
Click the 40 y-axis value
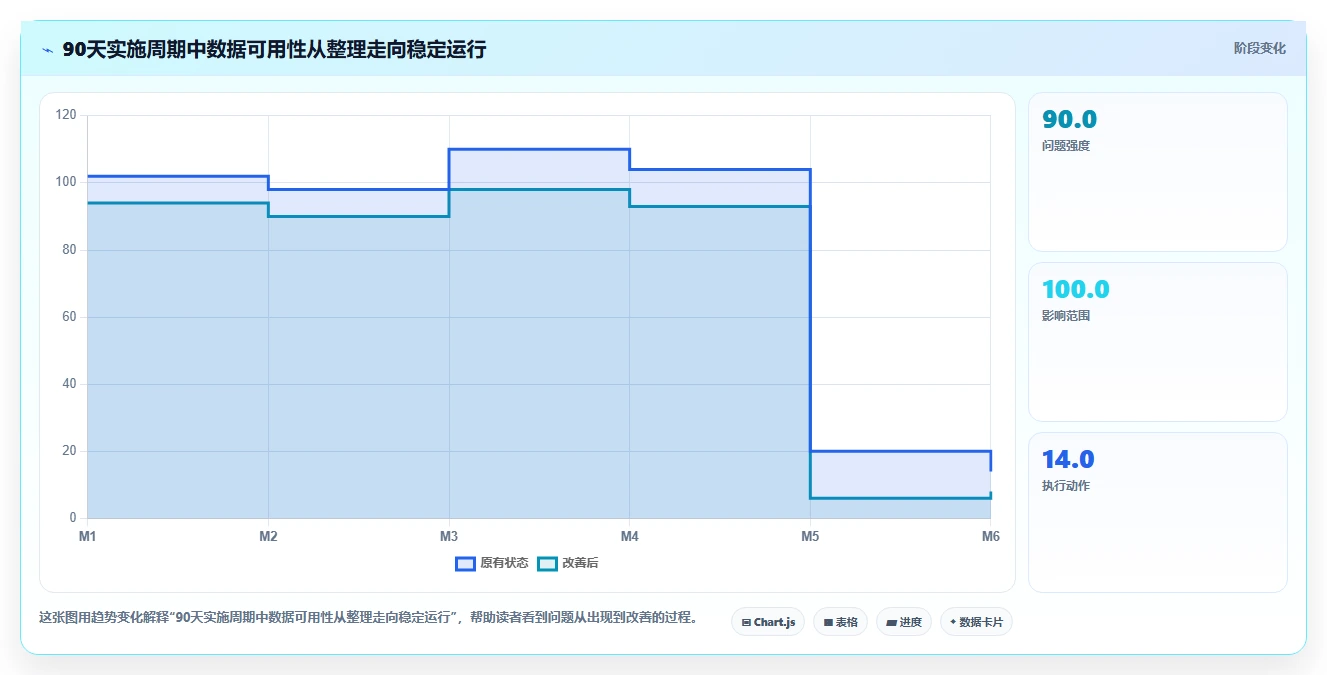(69, 384)
